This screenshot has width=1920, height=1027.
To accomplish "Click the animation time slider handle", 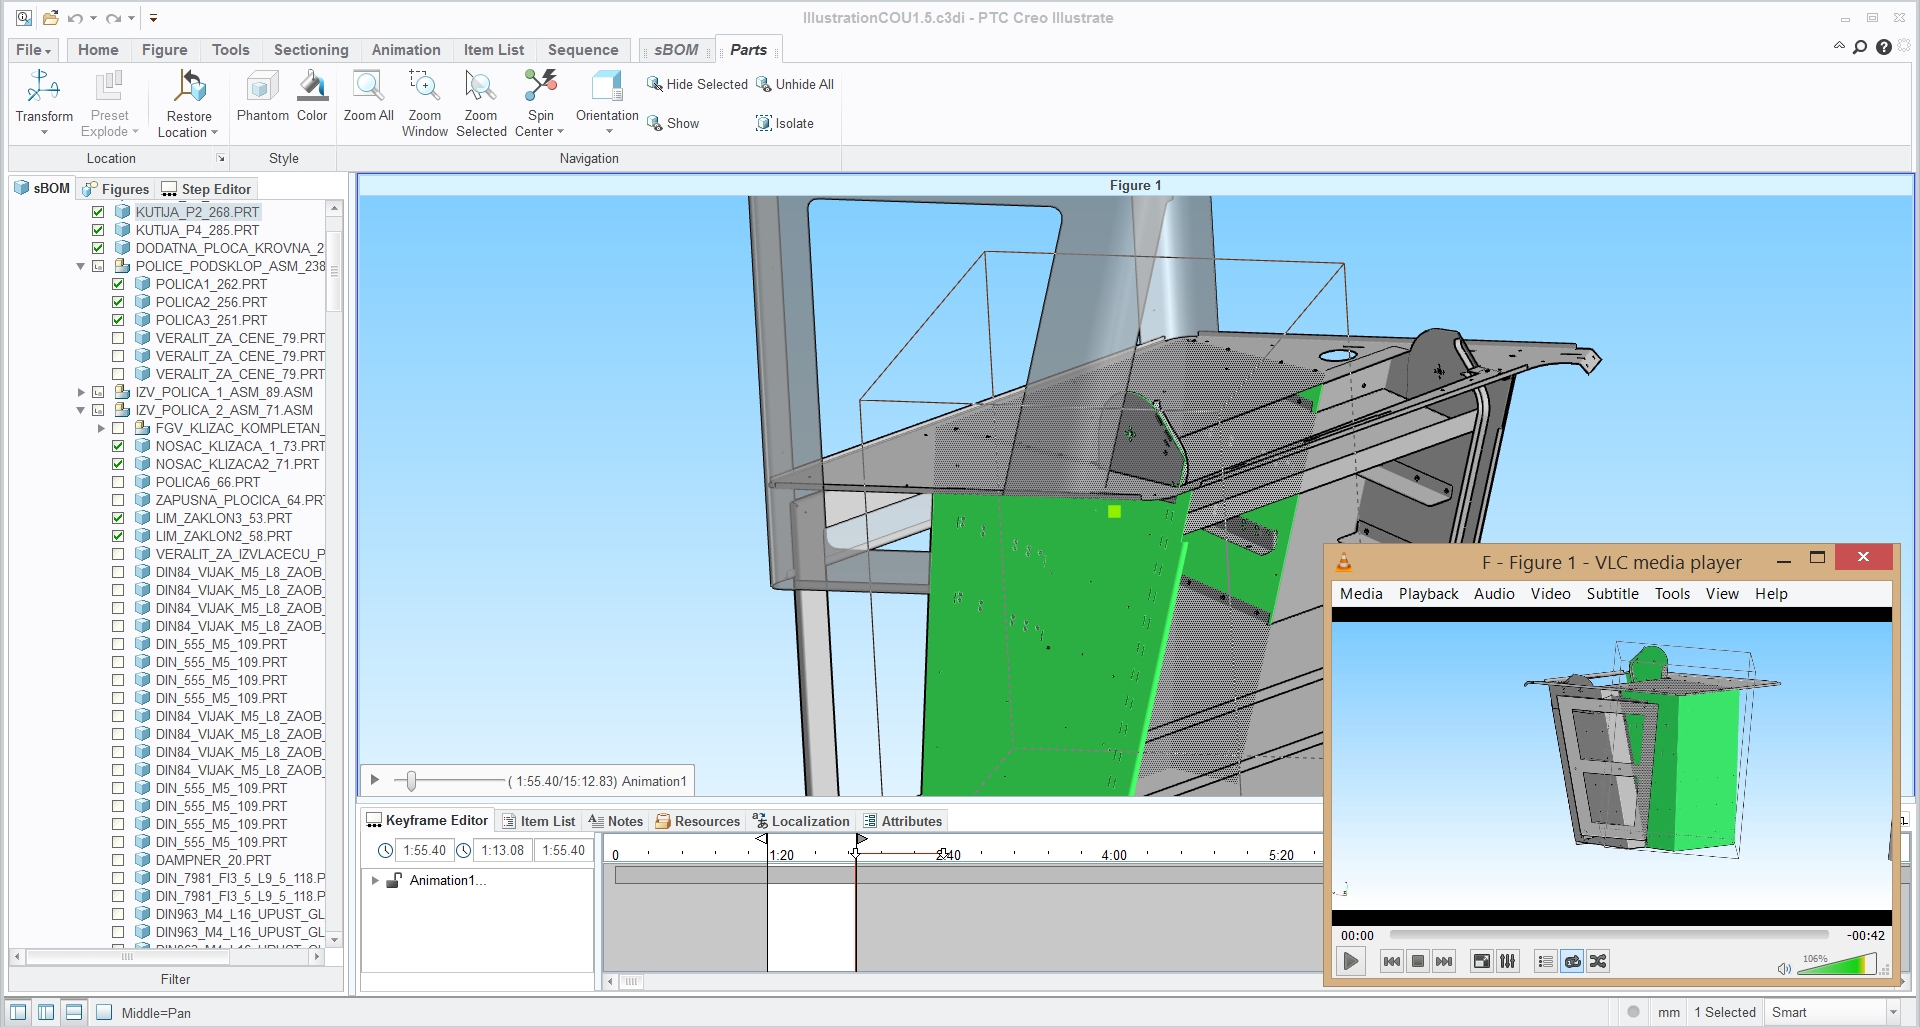I will [x=411, y=780].
